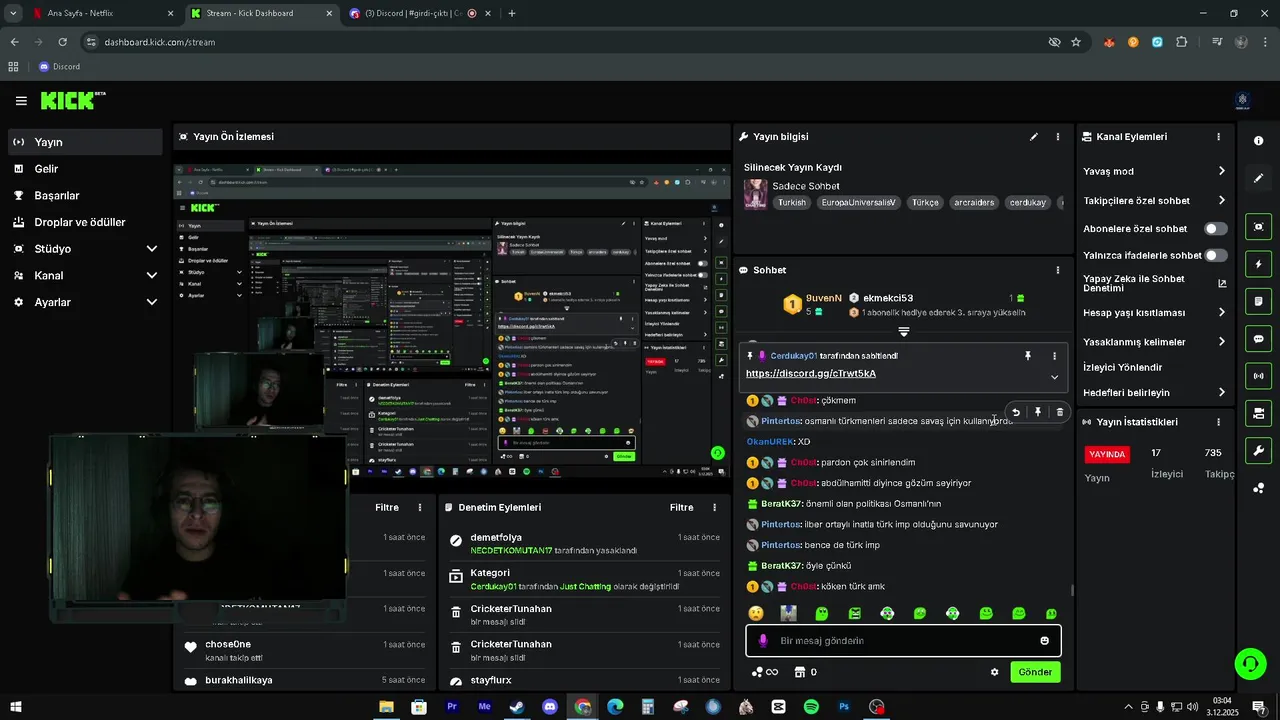This screenshot has width=1280, height=720.
Task: Click the message input field
Action: click(903, 641)
